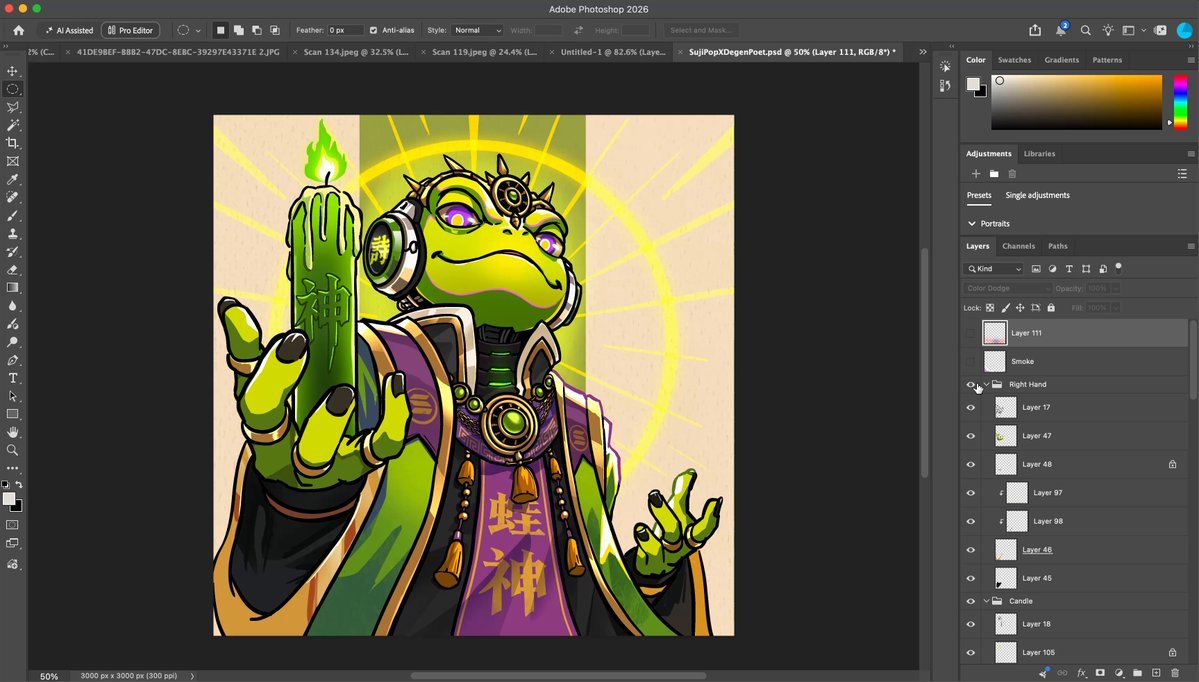
Task: Open the Style dropdown set to Normal
Action: (x=476, y=31)
